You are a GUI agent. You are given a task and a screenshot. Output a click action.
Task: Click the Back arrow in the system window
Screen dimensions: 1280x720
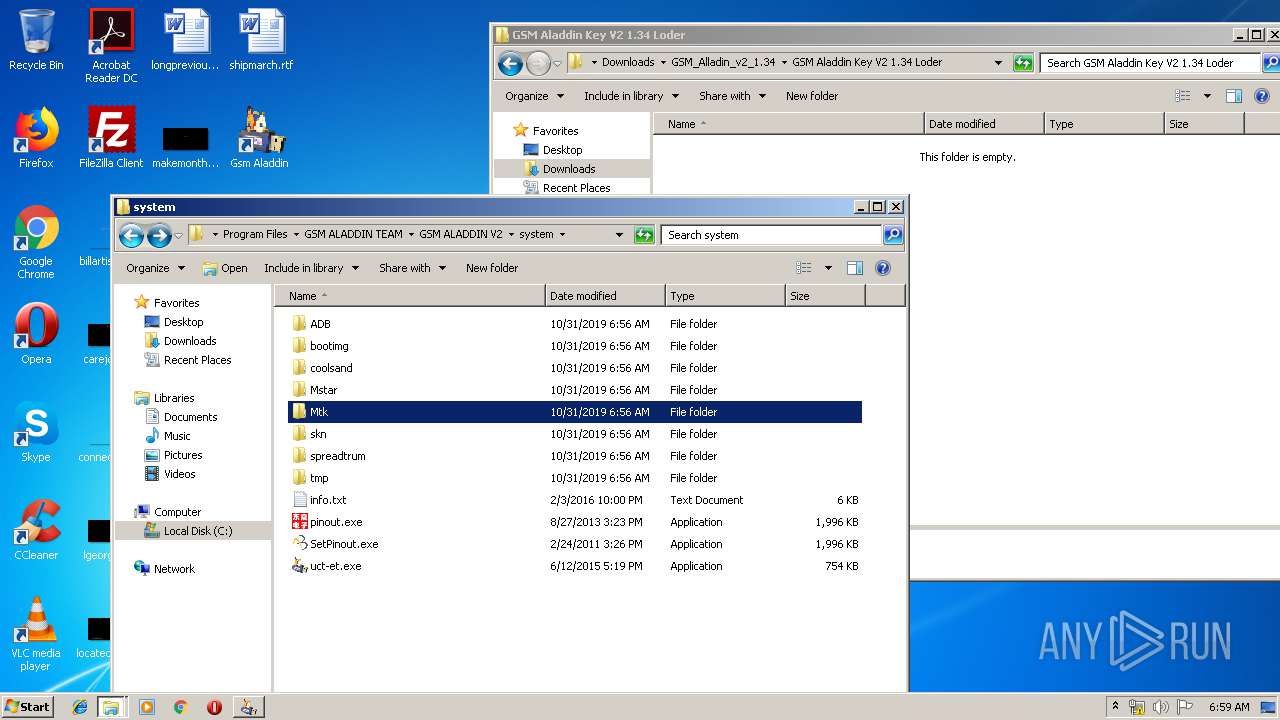tap(131, 235)
